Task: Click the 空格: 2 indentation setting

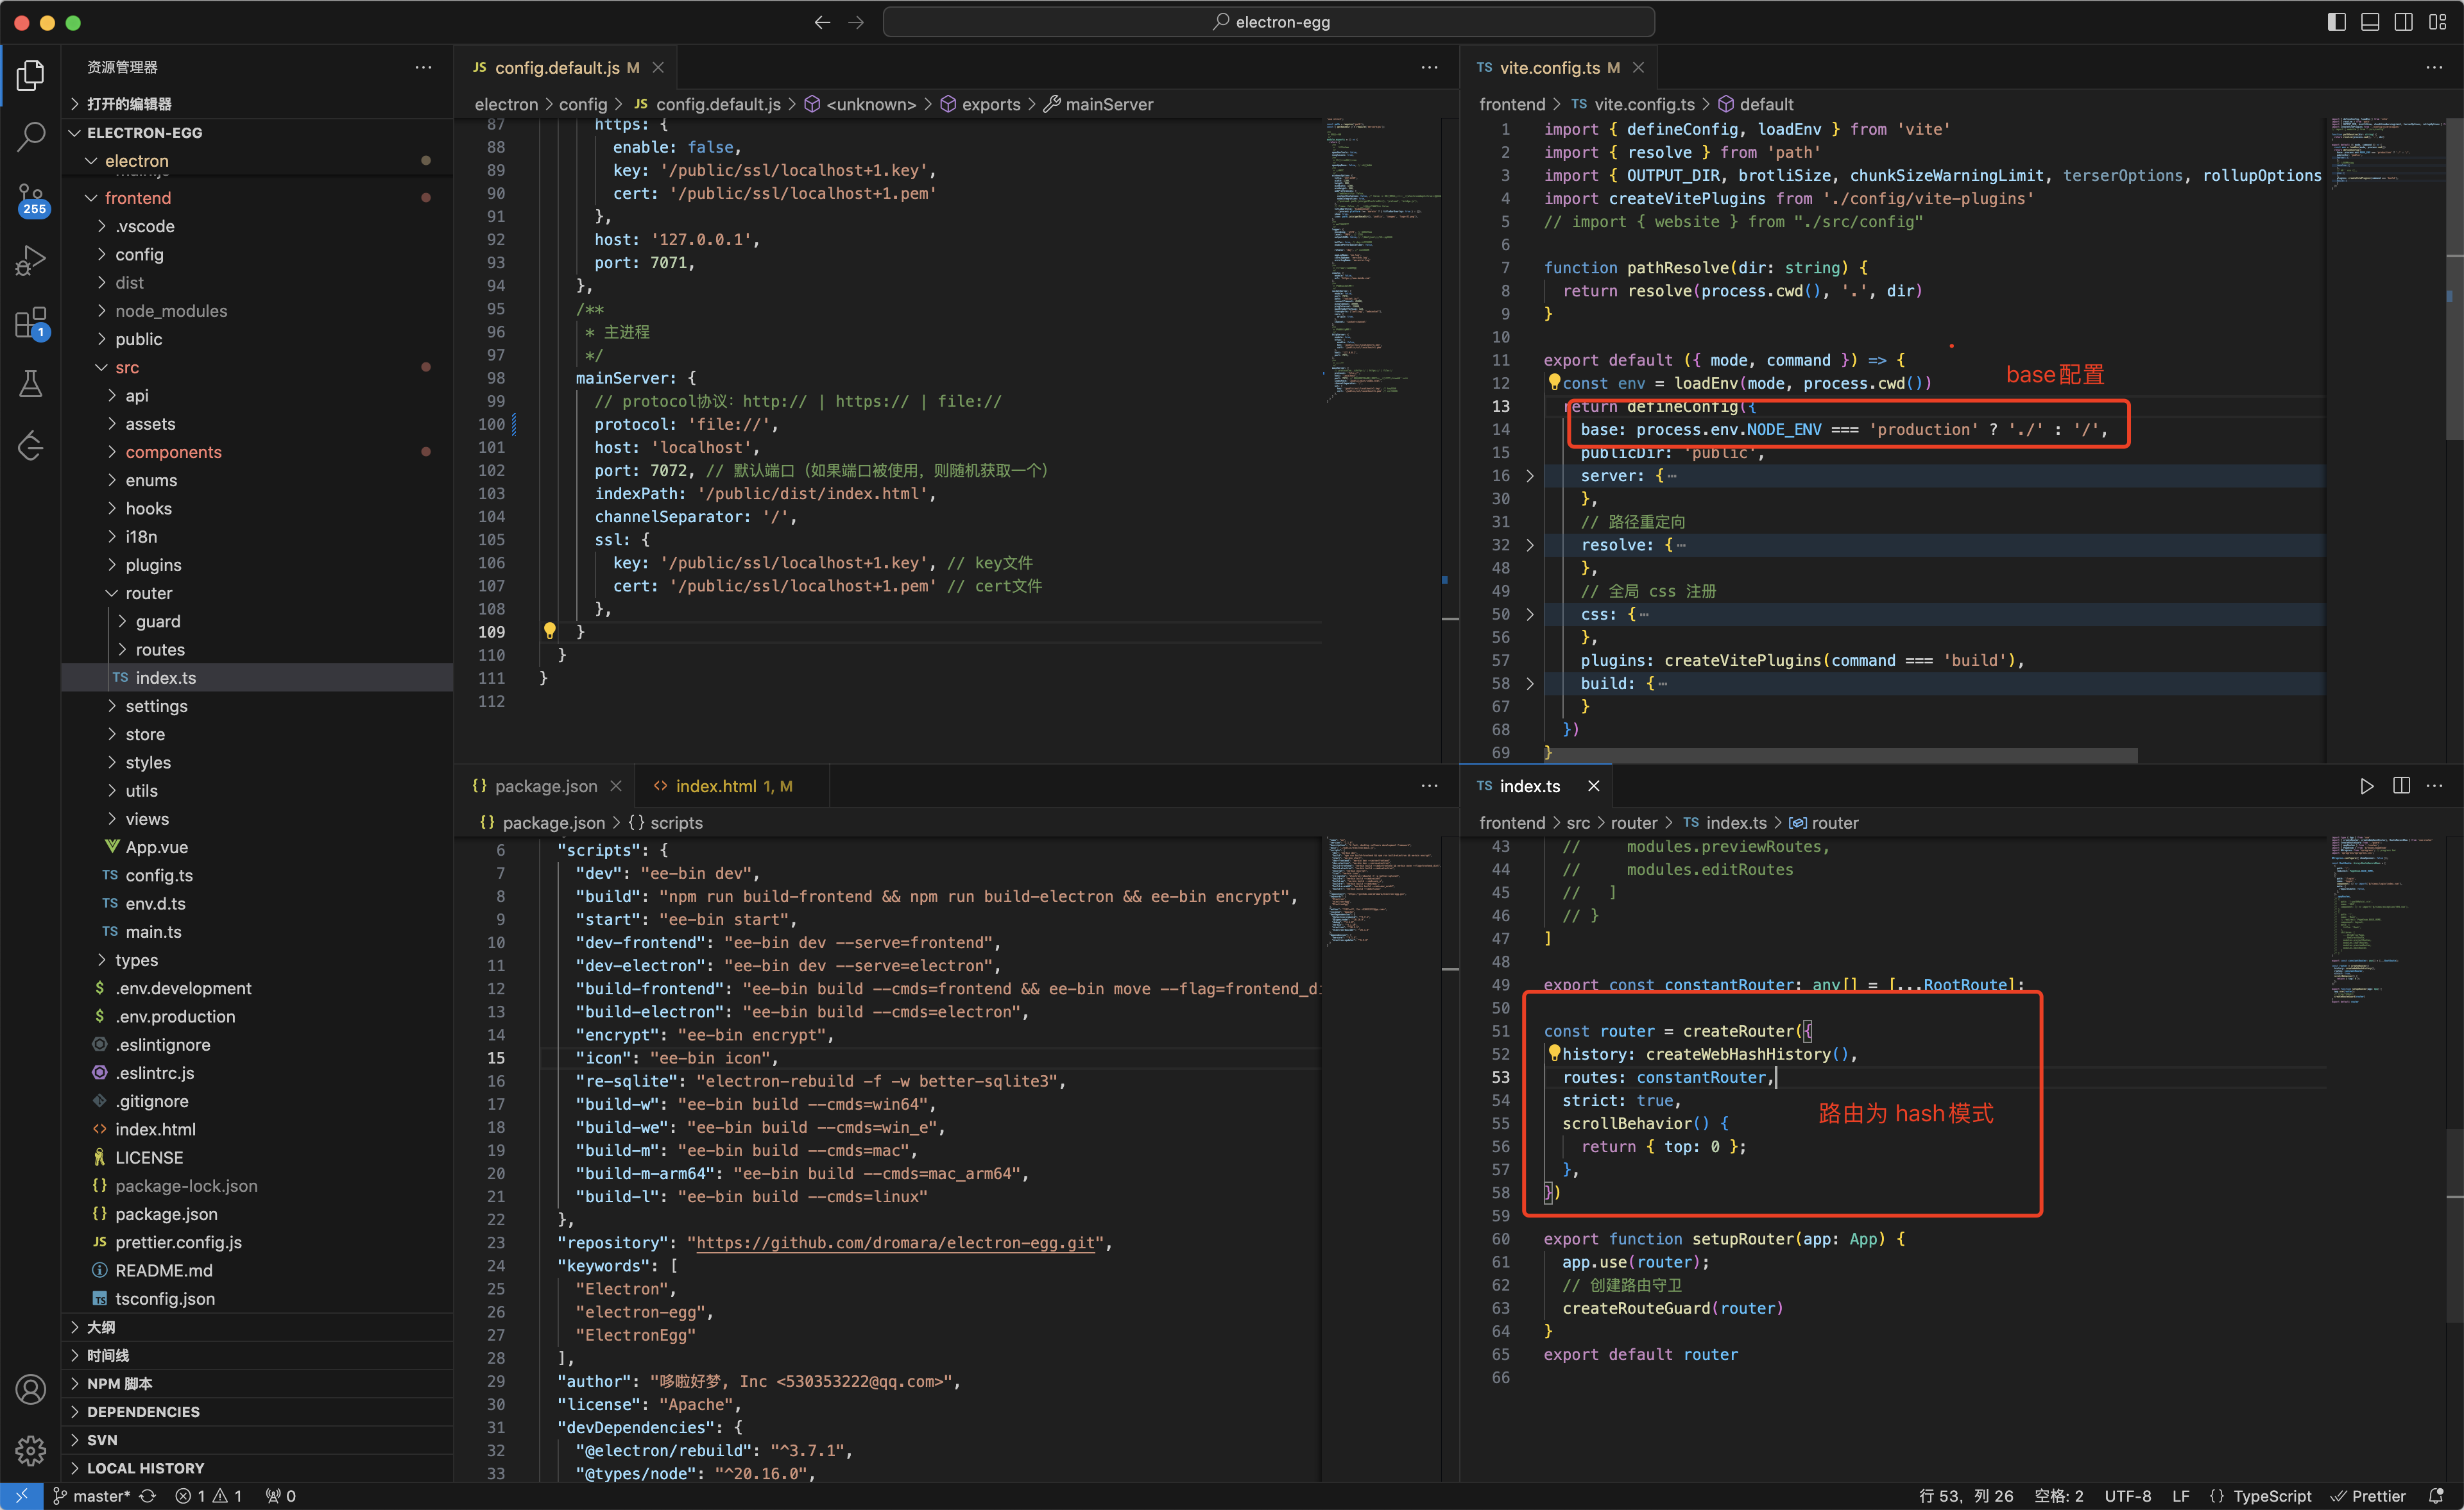Action: (x=2058, y=1496)
